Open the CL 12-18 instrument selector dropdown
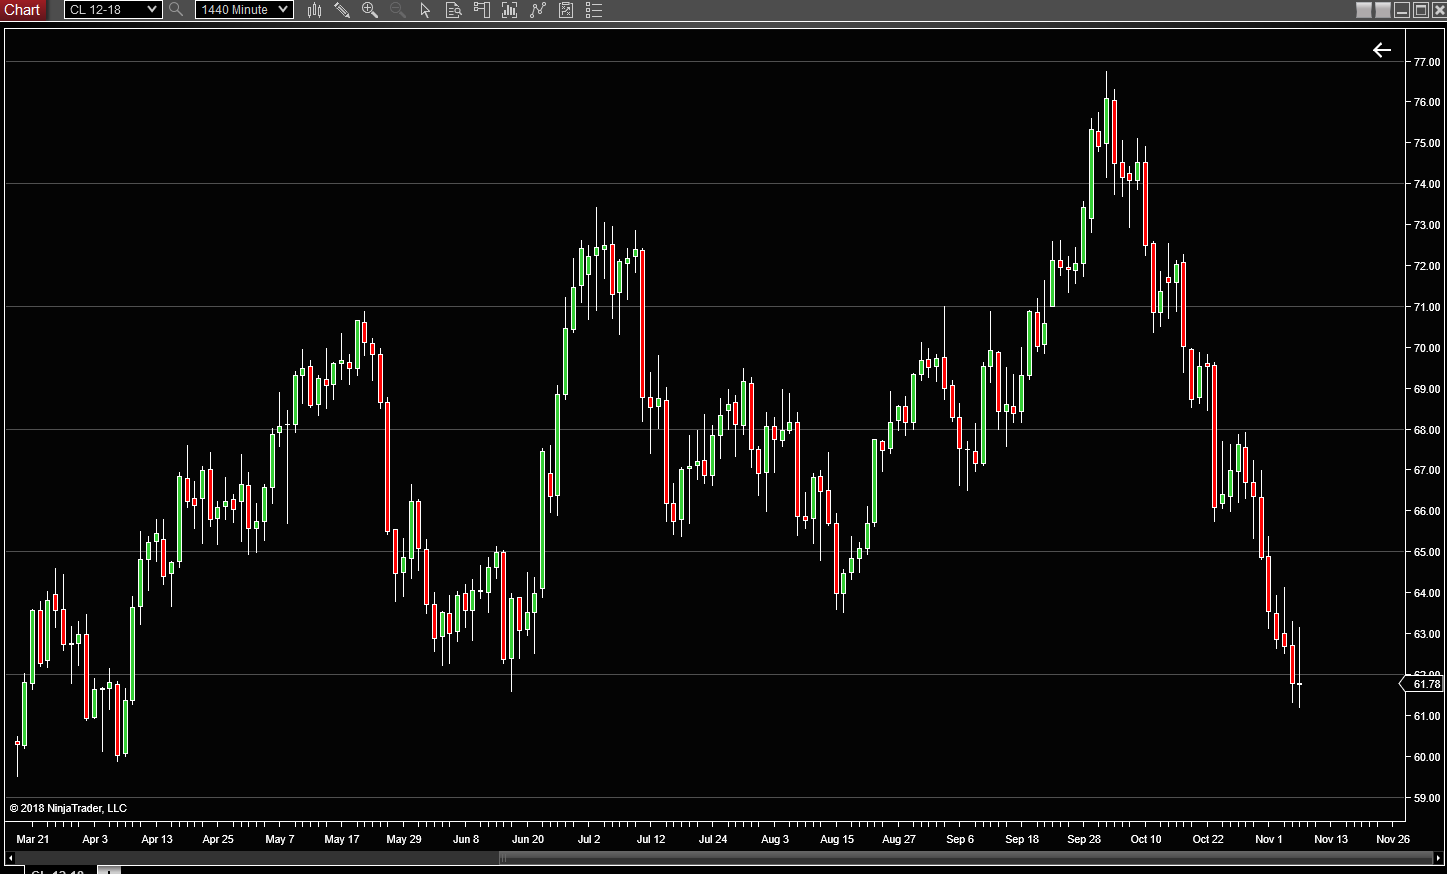The height and width of the screenshot is (874, 1447). click(x=113, y=10)
